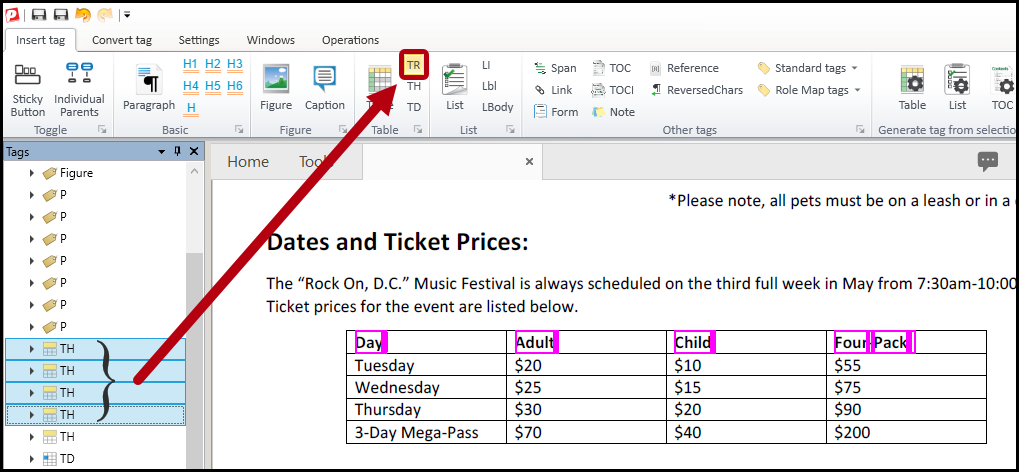The width and height of the screenshot is (1019, 472).
Task: Close the open document tab
Action: (x=529, y=162)
